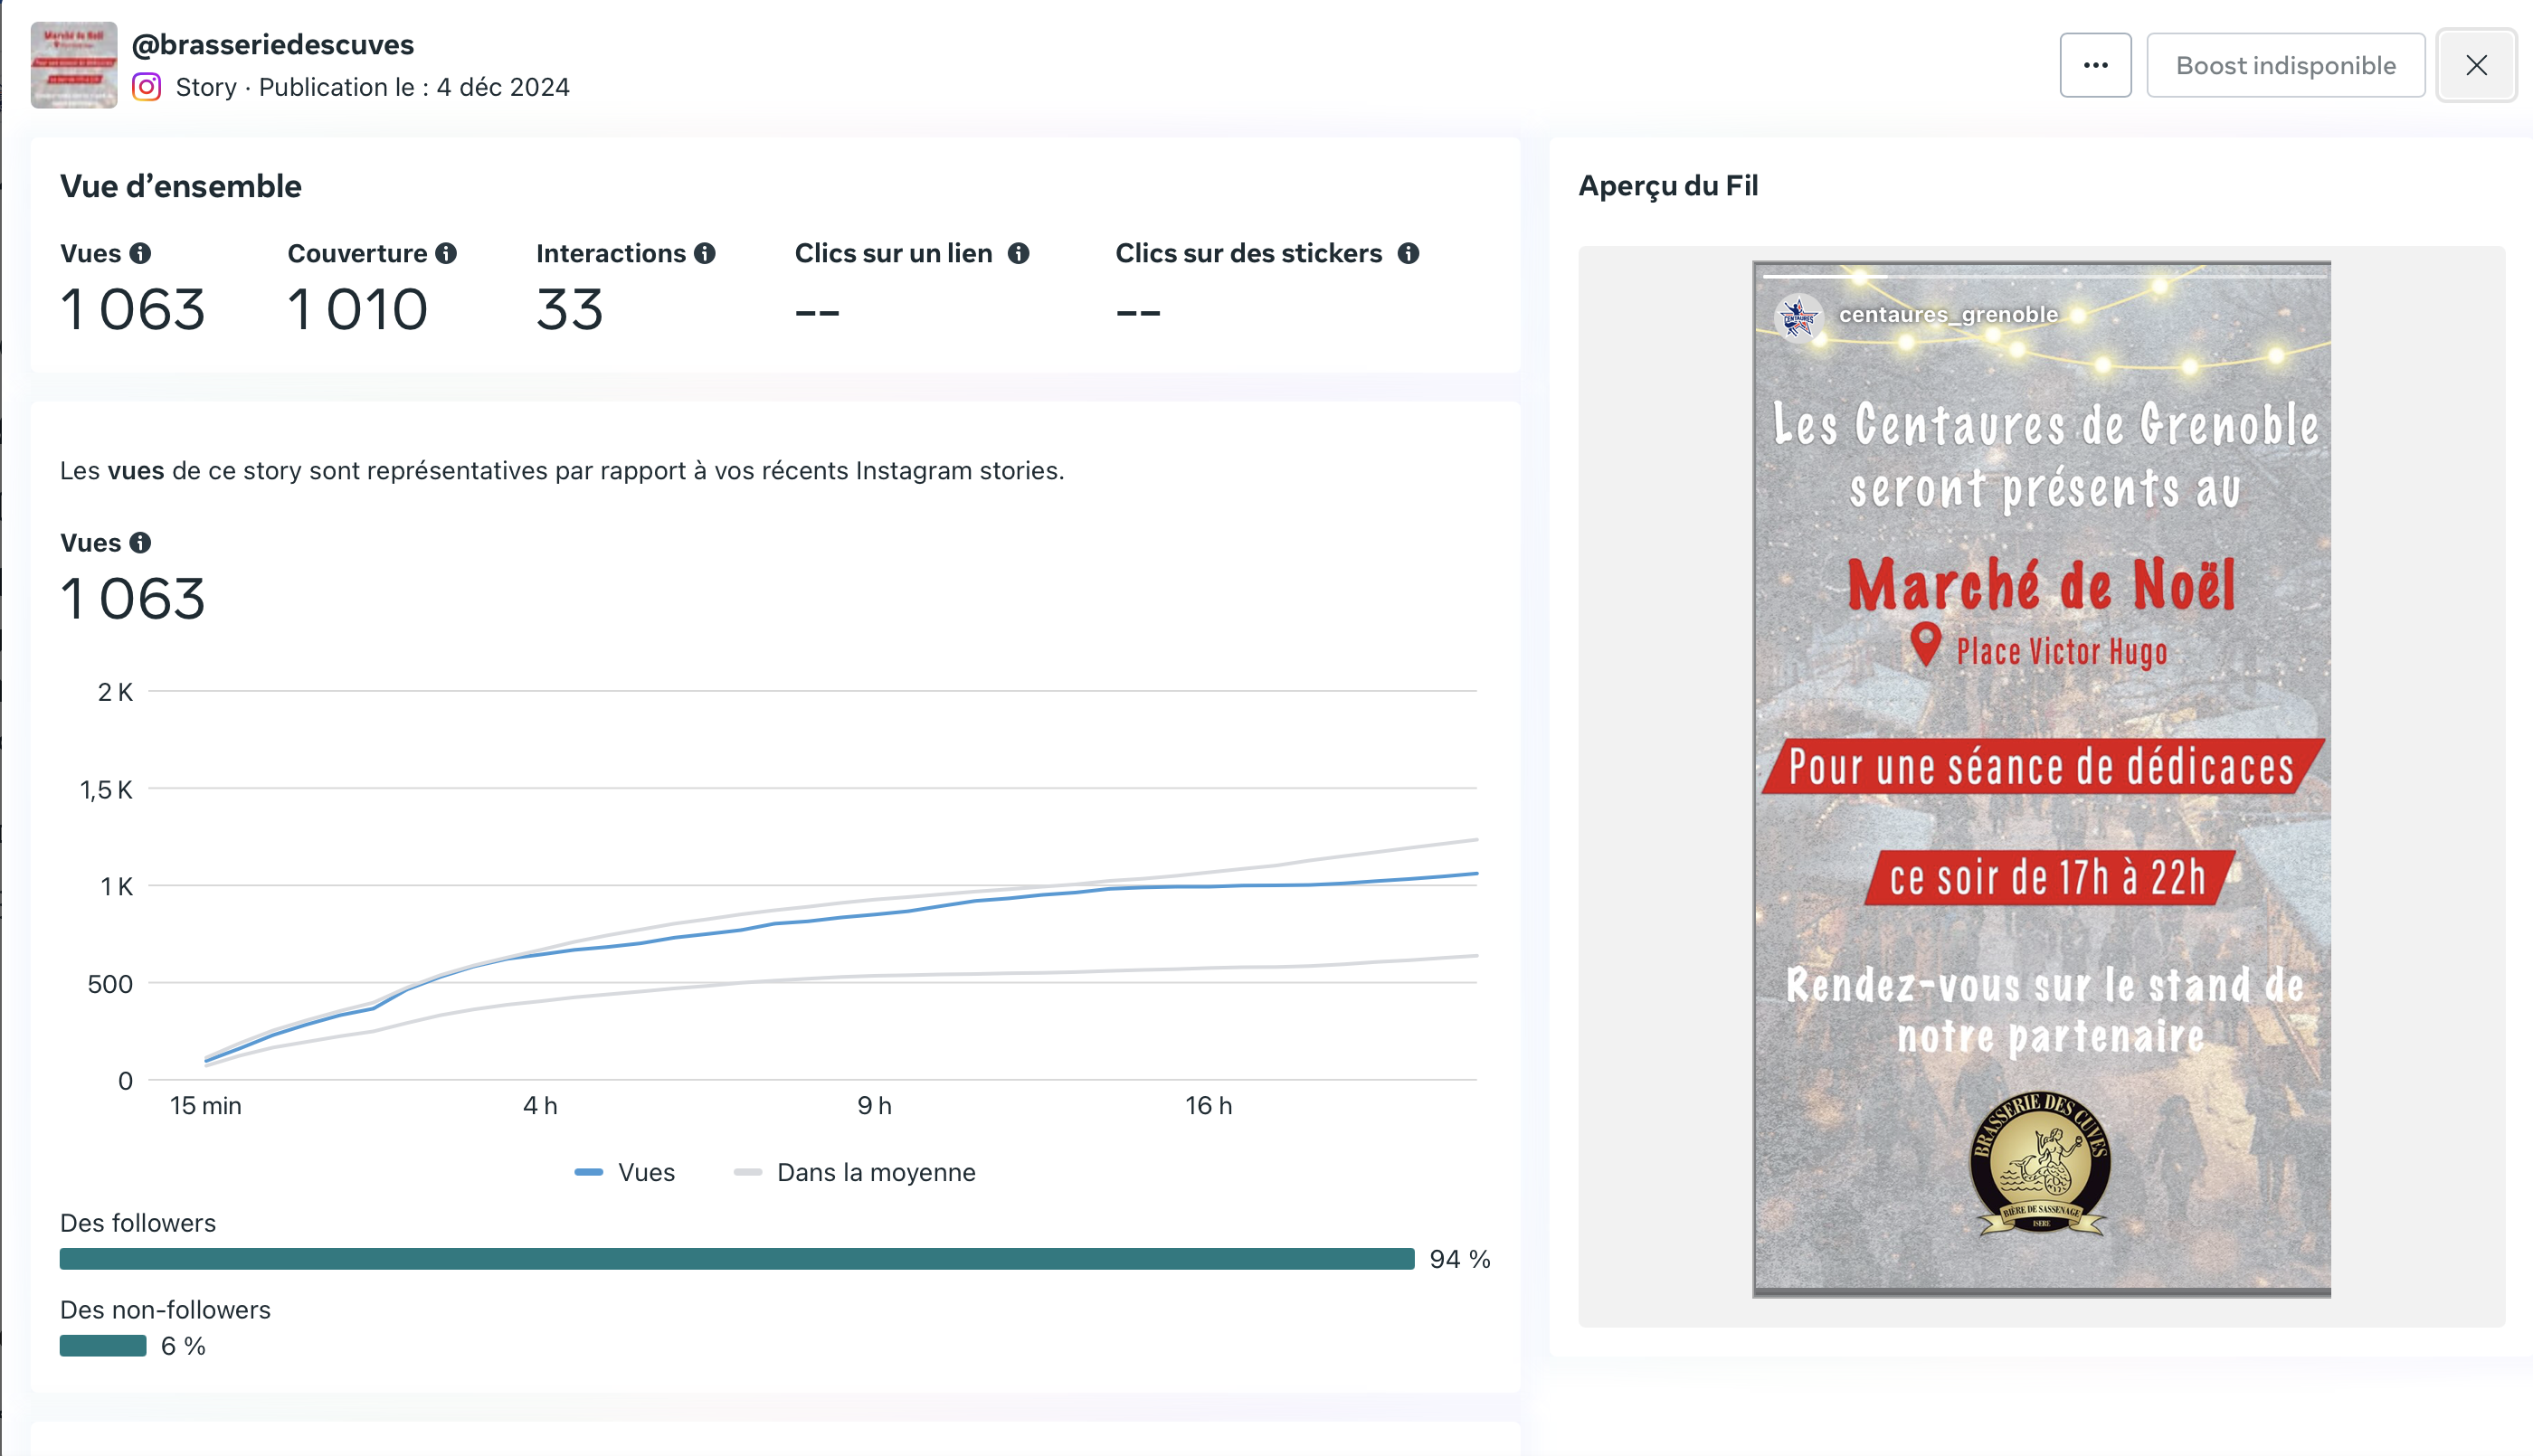Click the 500 y-axis label

click(110, 984)
